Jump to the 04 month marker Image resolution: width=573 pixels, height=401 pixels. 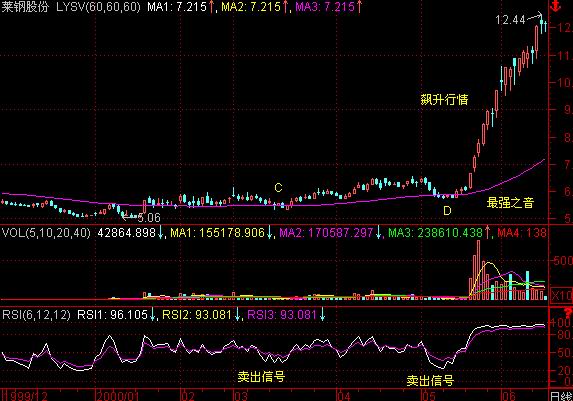click(x=344, y=396)
